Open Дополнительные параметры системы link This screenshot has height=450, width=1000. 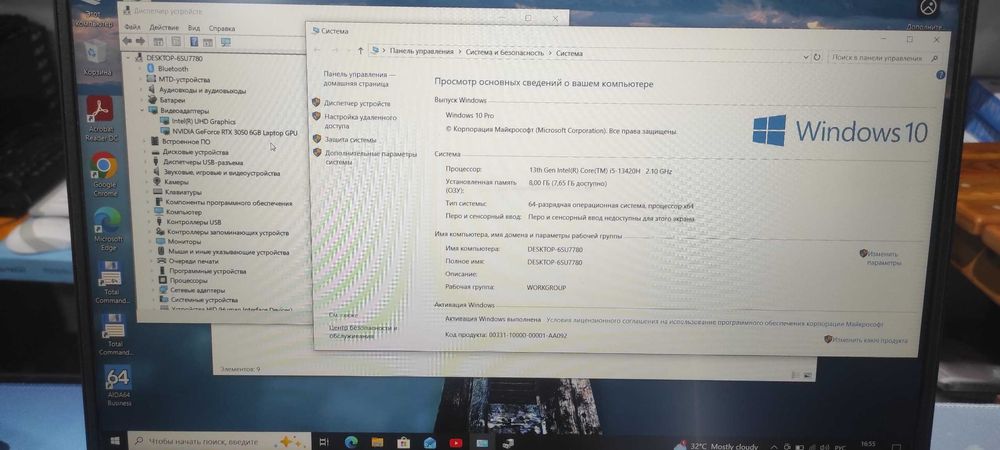pos(371,157)
